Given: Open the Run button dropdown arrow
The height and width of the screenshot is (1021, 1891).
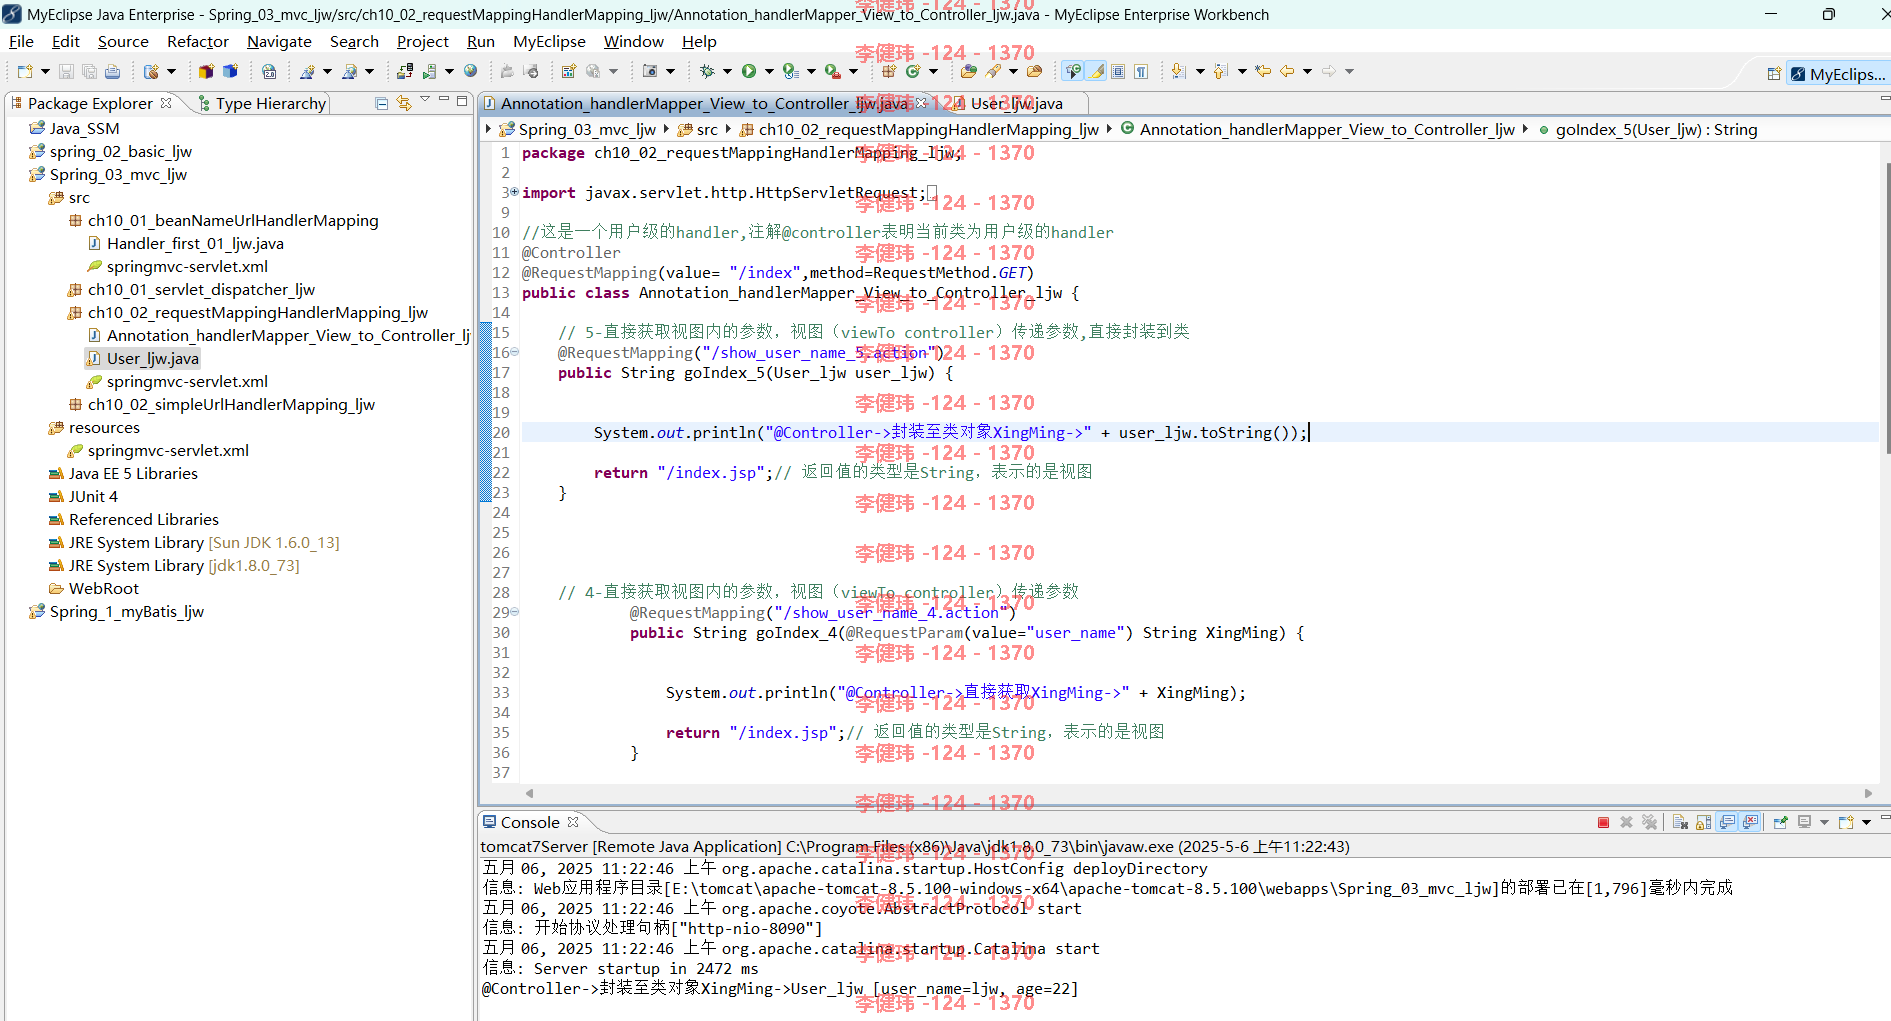Looking at the screenshot, I should pos(769,71).
